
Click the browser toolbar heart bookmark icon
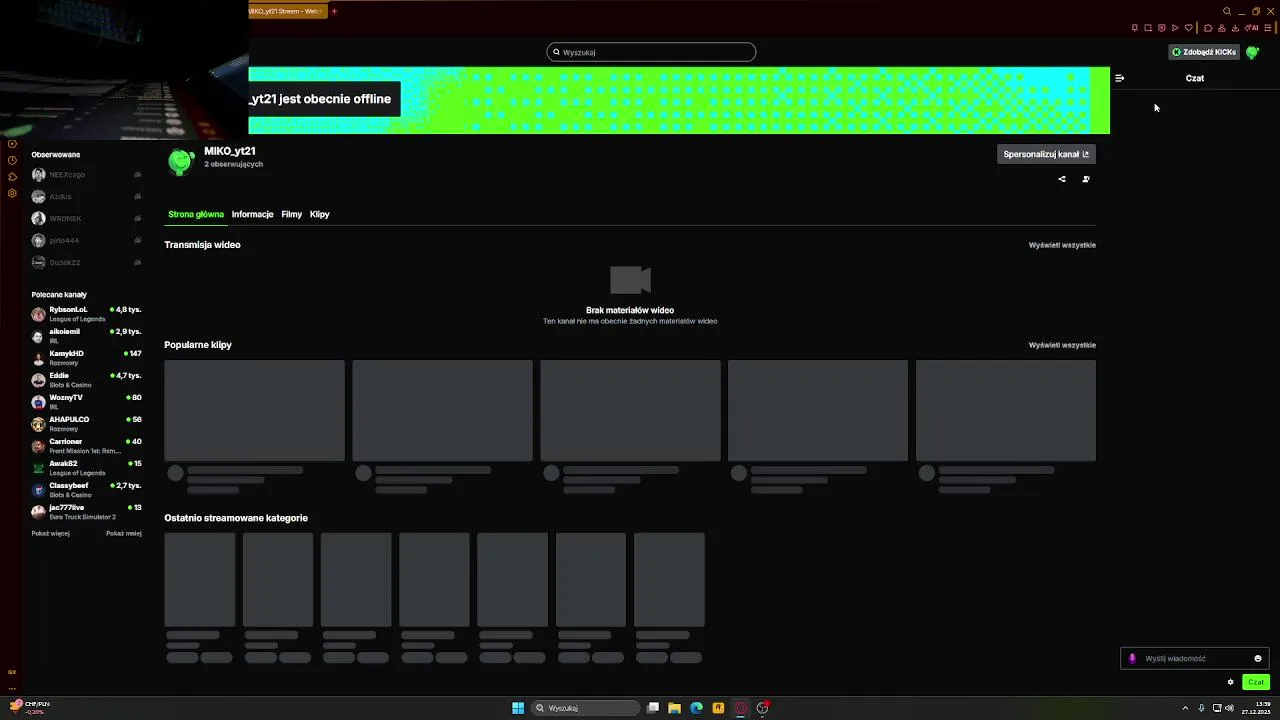tap(1189, 27)
